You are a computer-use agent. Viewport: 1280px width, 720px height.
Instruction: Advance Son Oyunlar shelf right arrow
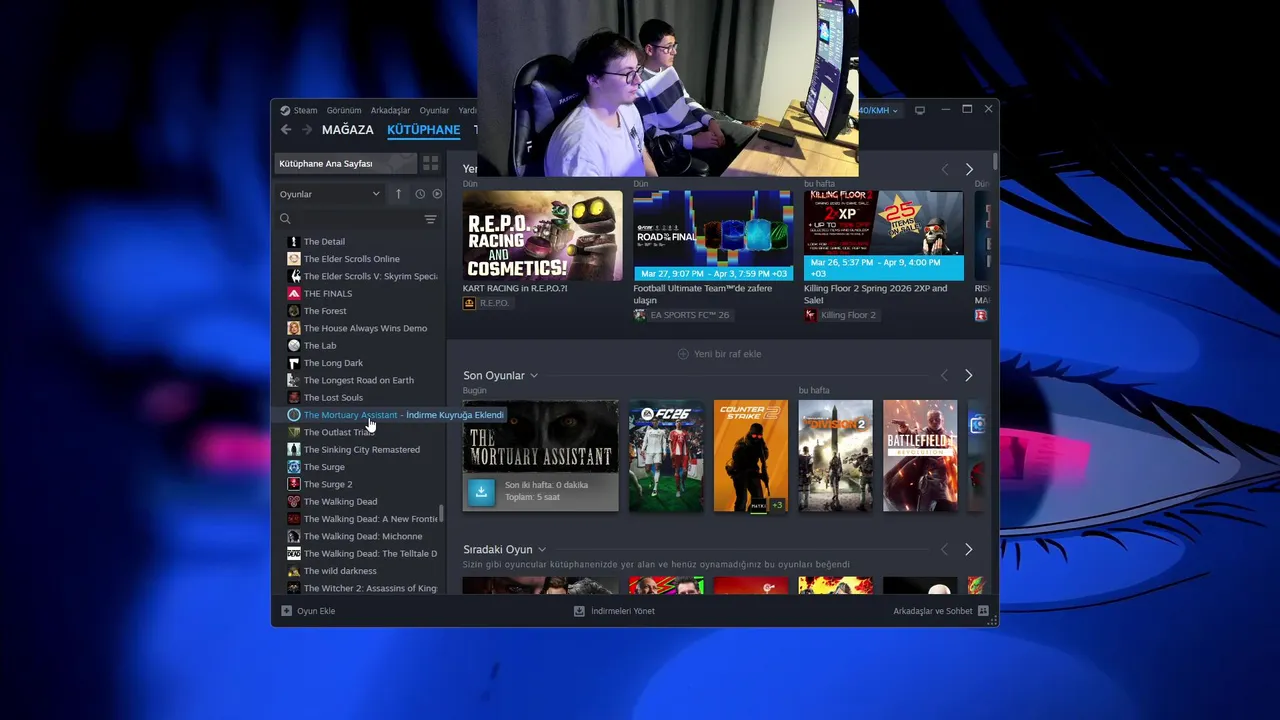(x=968, y=376)
